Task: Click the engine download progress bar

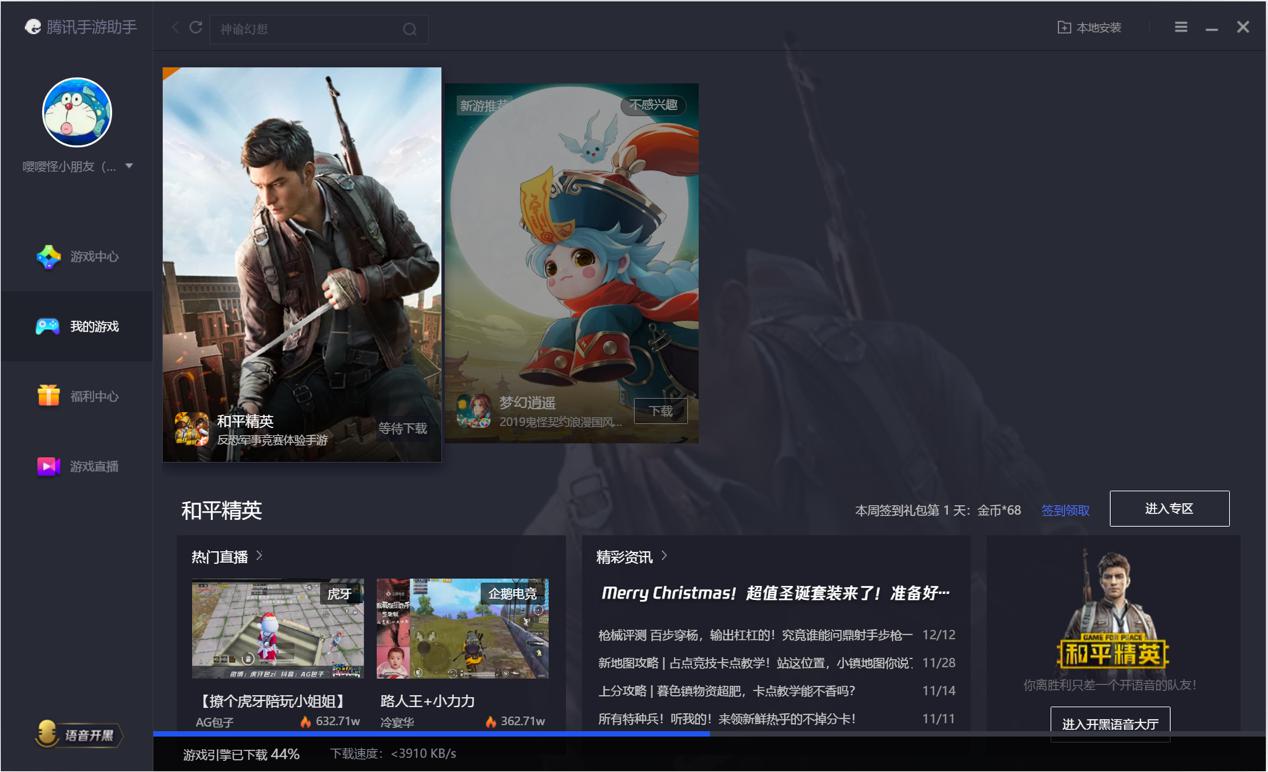Action: coord(710,734)
